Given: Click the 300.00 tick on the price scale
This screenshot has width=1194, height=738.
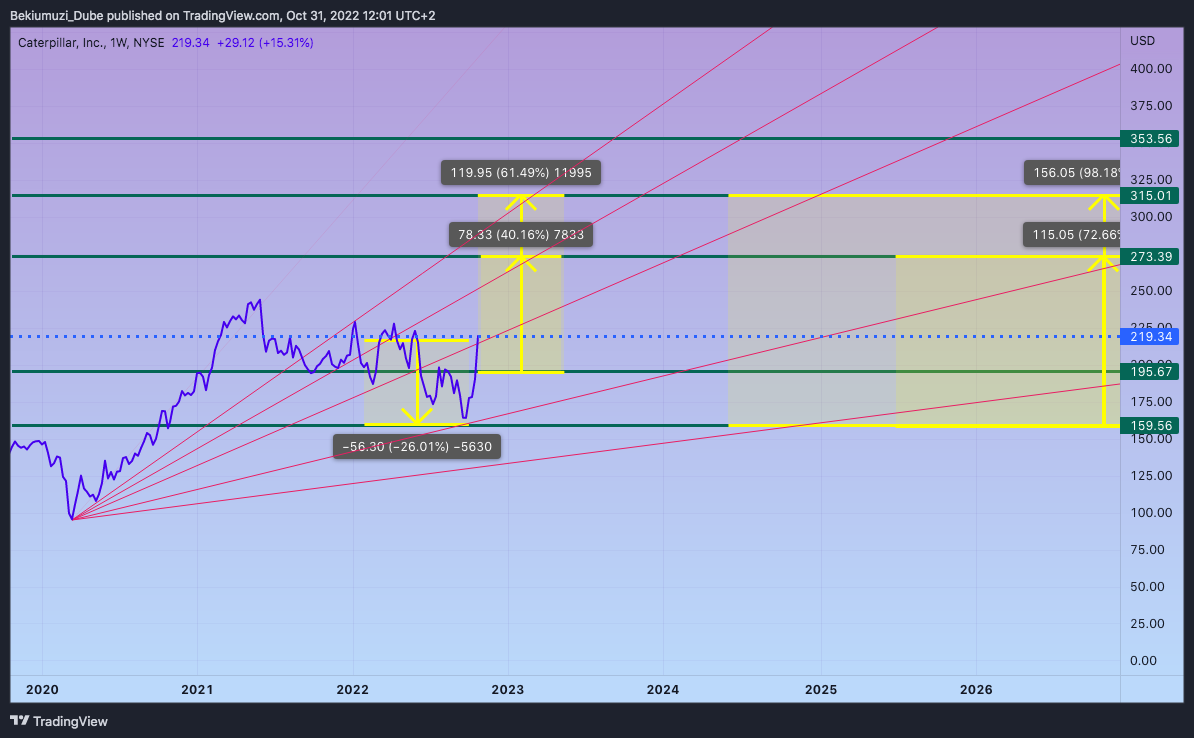Looking at the screenshot, I should point(1151,217).
